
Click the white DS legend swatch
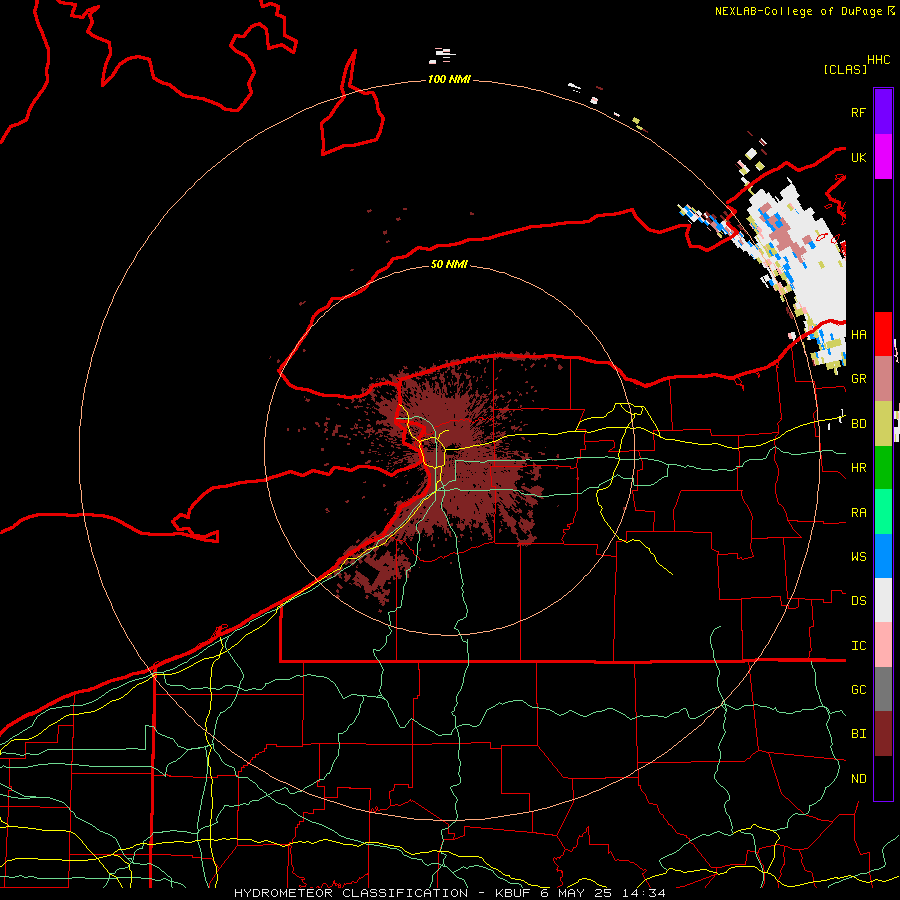(x=883, y=600)
